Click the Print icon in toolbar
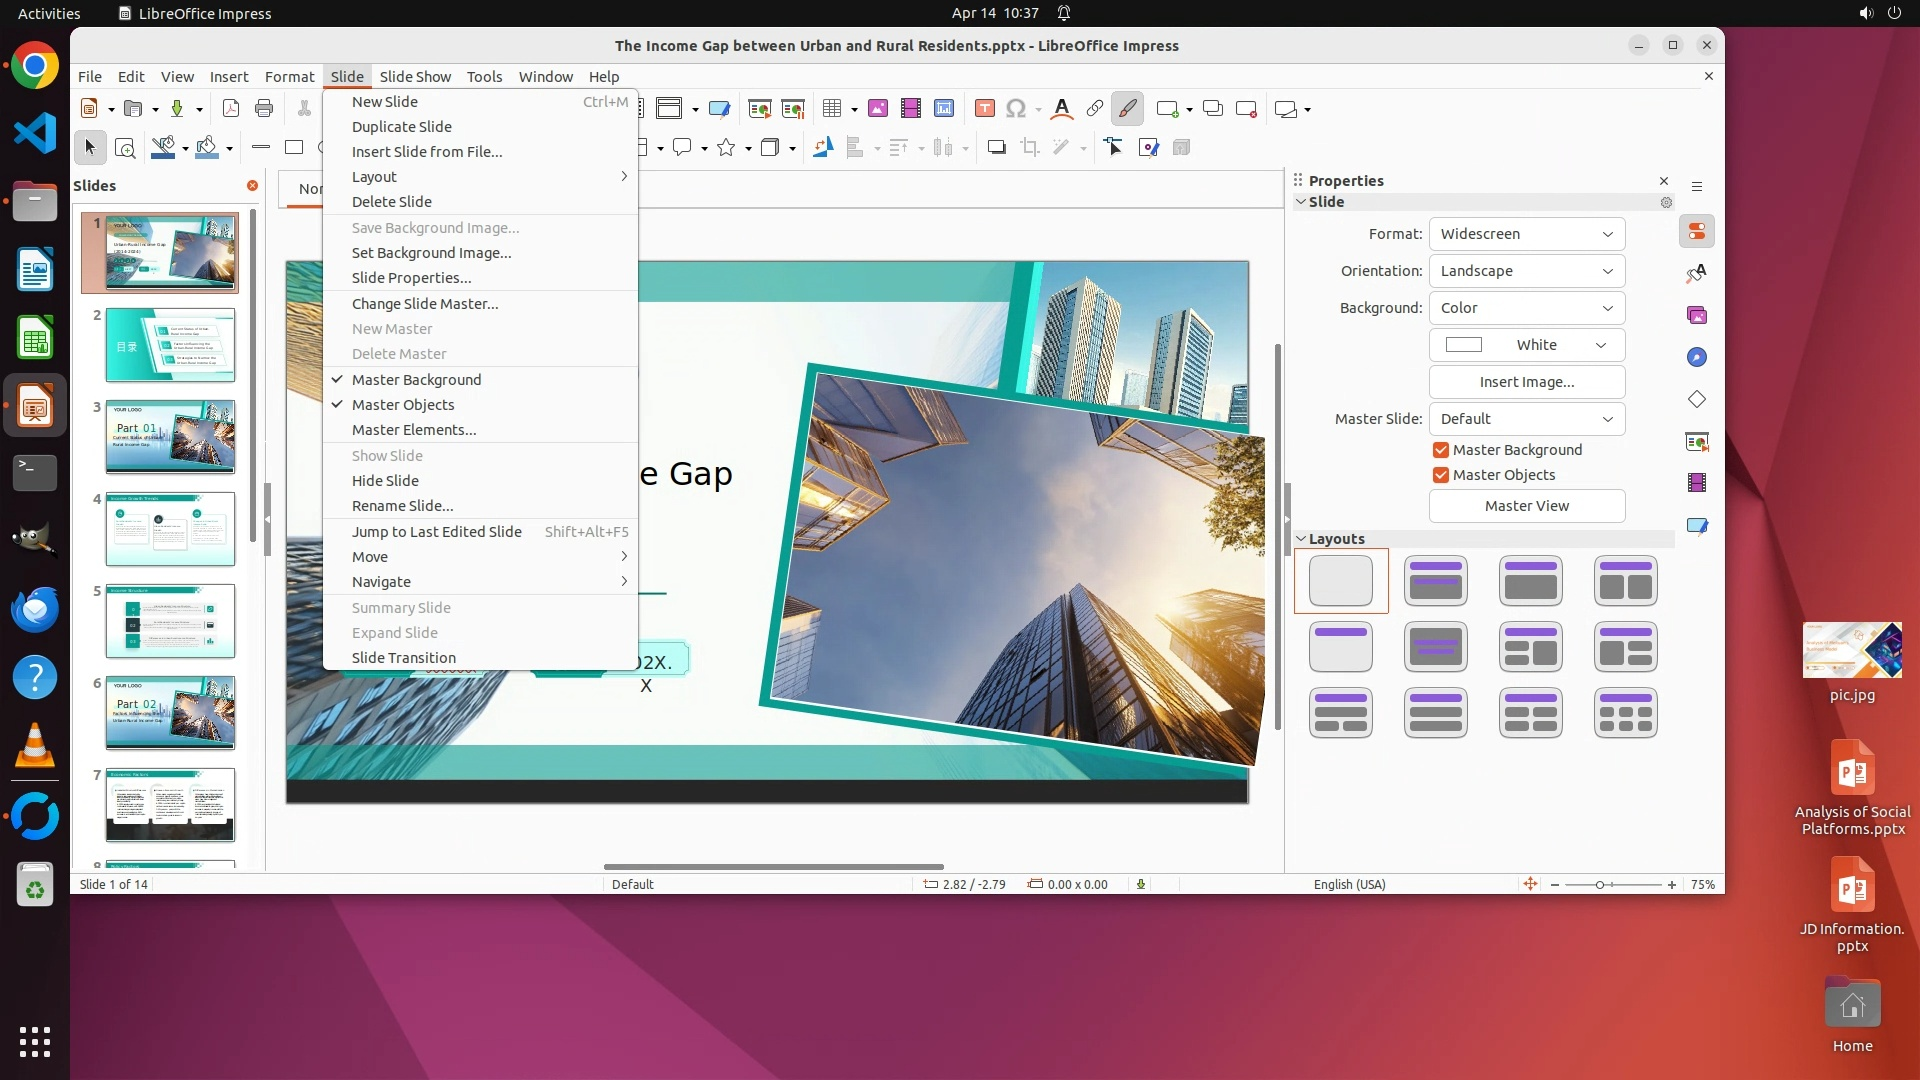This screenshot has height=1080, width=1920. coord(264,109)
